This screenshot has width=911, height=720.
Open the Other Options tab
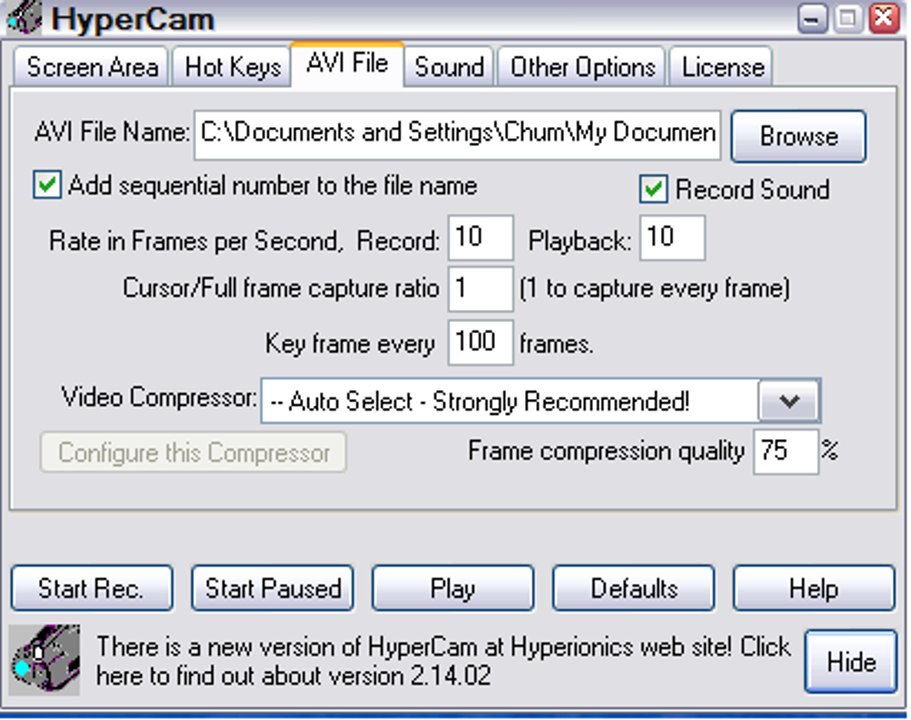(582, 67)
